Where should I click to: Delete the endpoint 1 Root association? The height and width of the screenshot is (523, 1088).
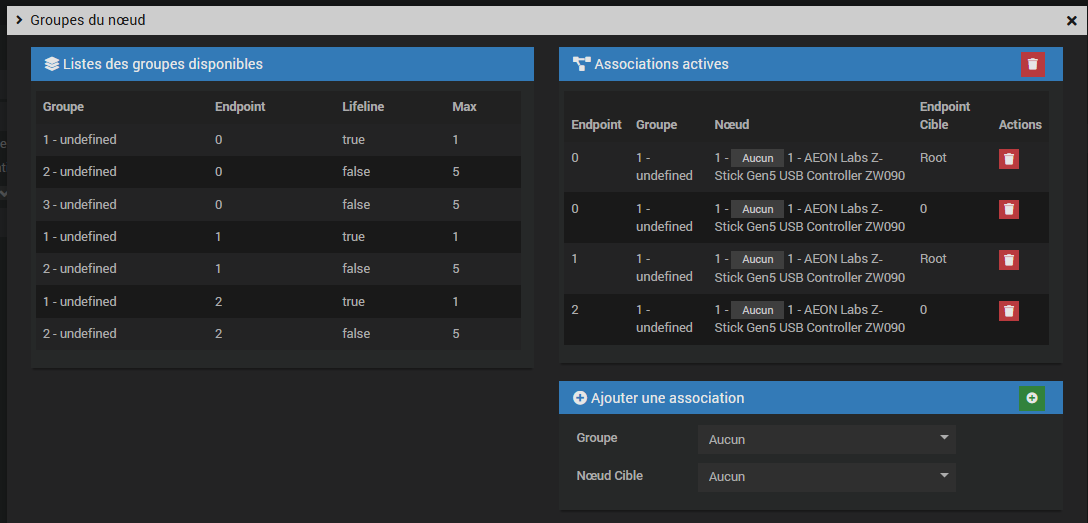1009,260
